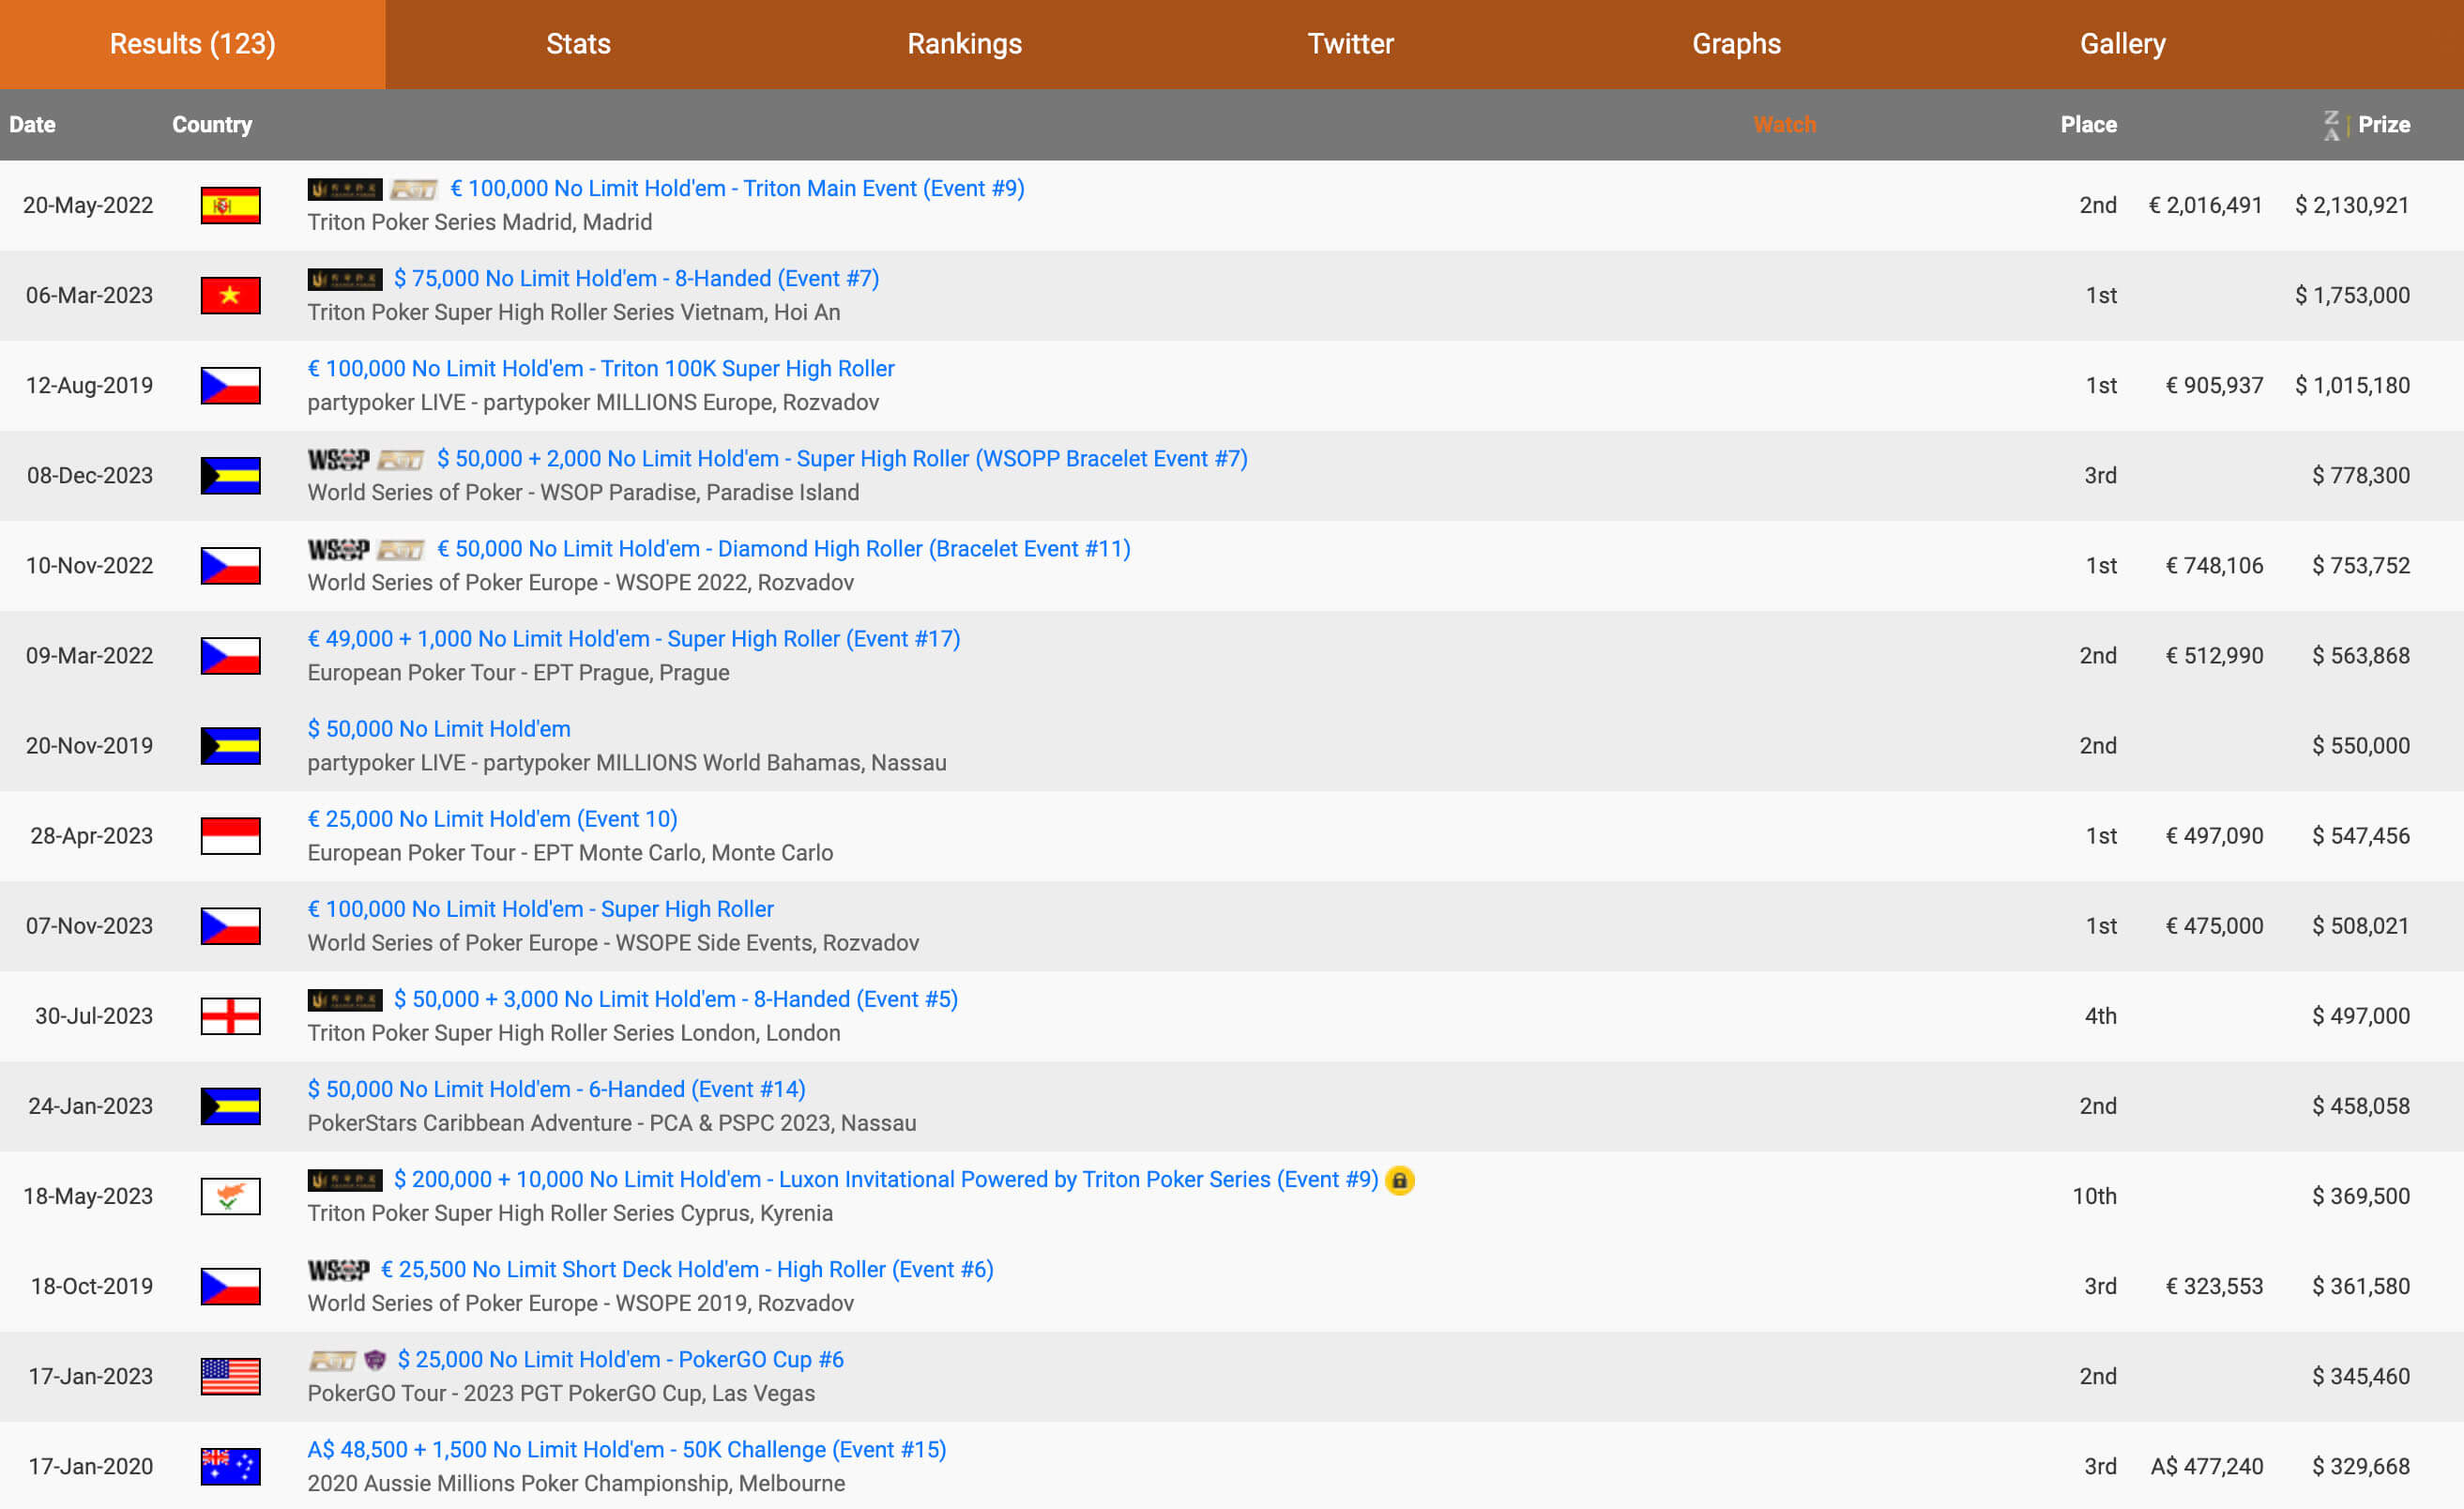Sort results by Place column
Image resolution: width=2464 pixels, height=1509 pixels.
coord(2088,125)
